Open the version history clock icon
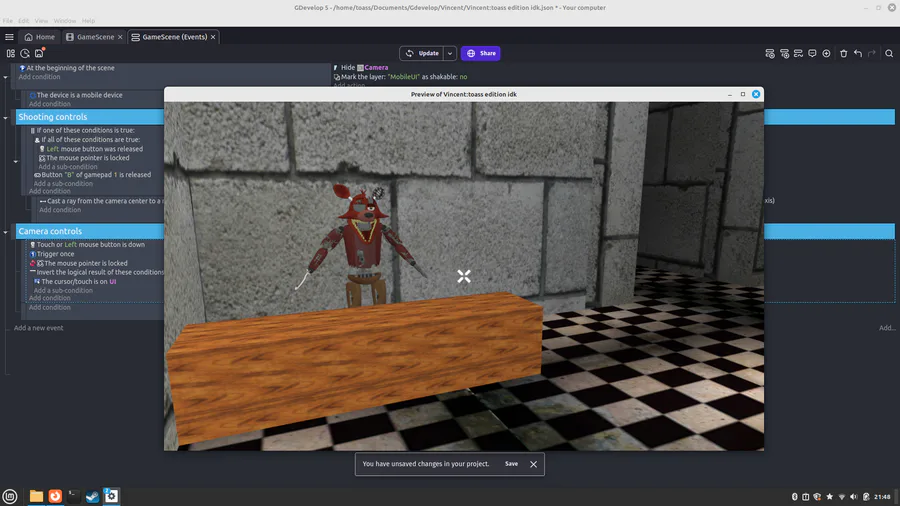Image resolution: width=900 pixels, height=506 pixels. pyautogui.click(x=25, y=53)
